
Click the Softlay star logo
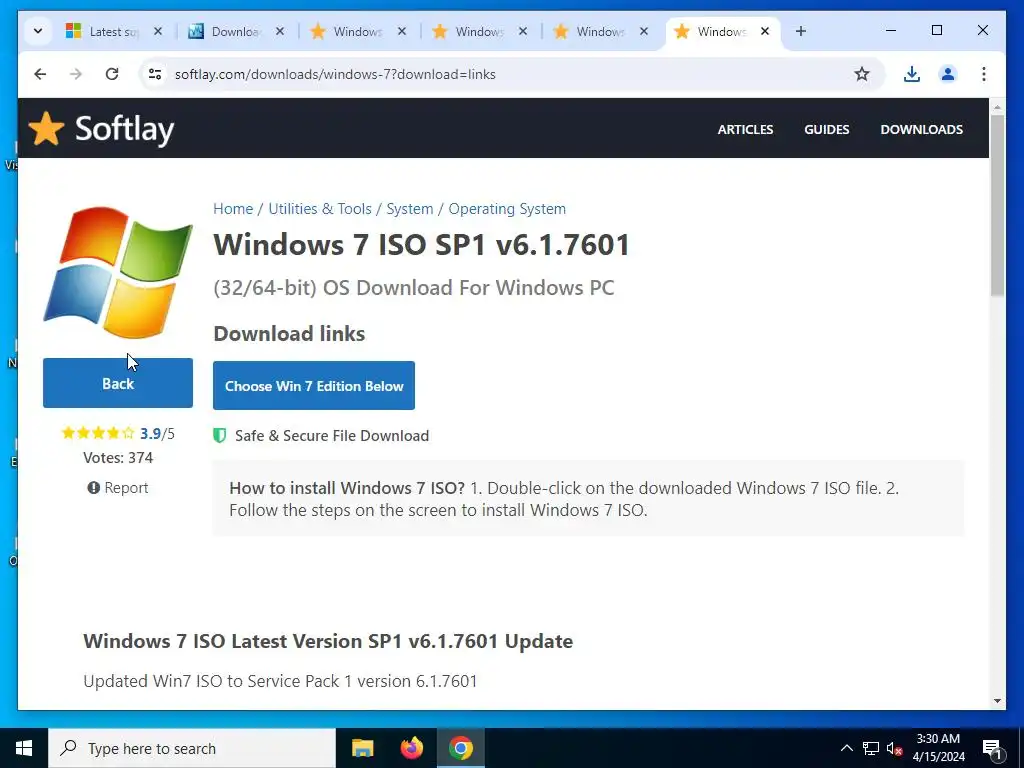pyautogui.click(x=46, y=128)
